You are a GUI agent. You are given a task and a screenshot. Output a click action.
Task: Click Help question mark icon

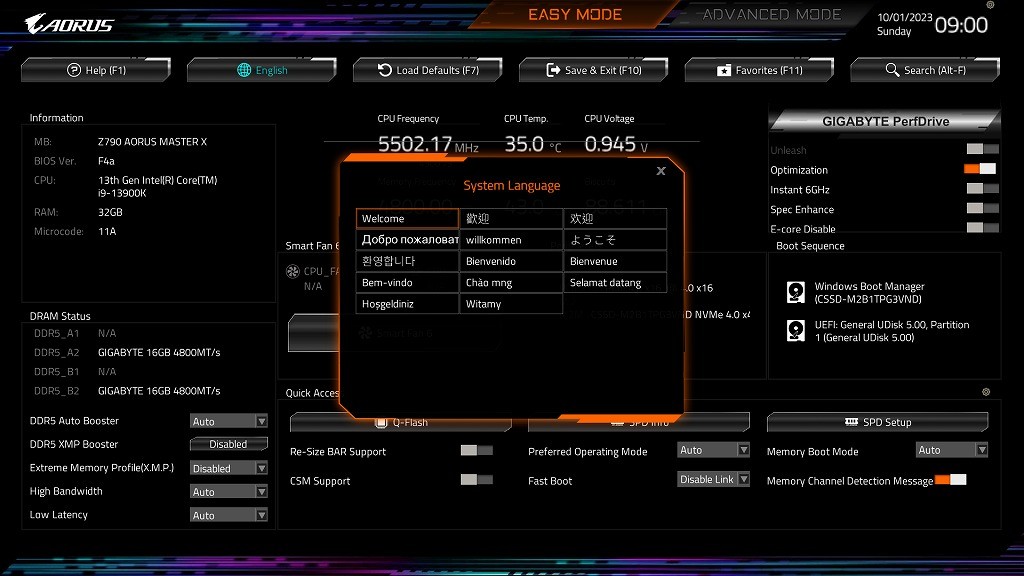coord(74,70)
